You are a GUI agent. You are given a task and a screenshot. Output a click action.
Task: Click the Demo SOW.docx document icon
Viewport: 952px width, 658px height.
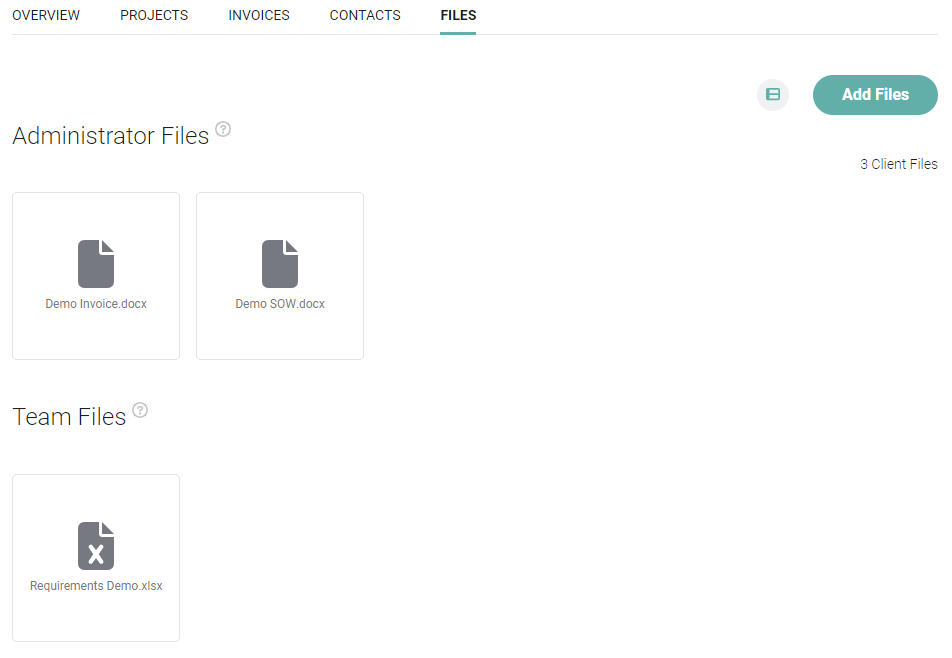[x=280, y=264]
